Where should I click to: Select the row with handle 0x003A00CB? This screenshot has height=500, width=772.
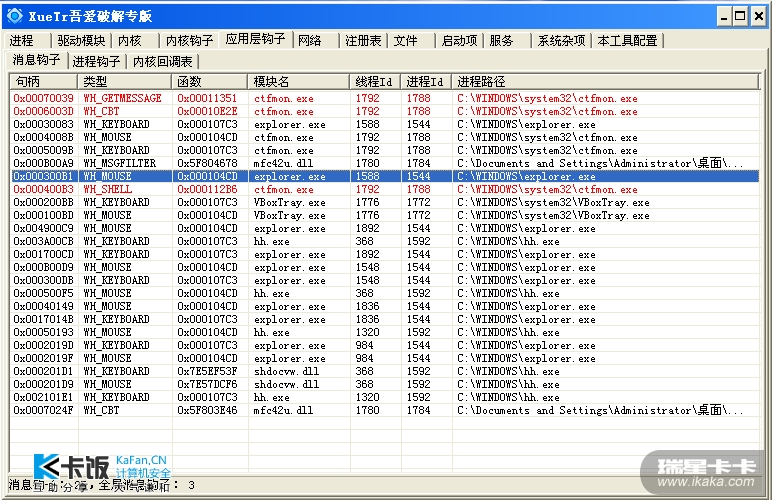(384, 241)
